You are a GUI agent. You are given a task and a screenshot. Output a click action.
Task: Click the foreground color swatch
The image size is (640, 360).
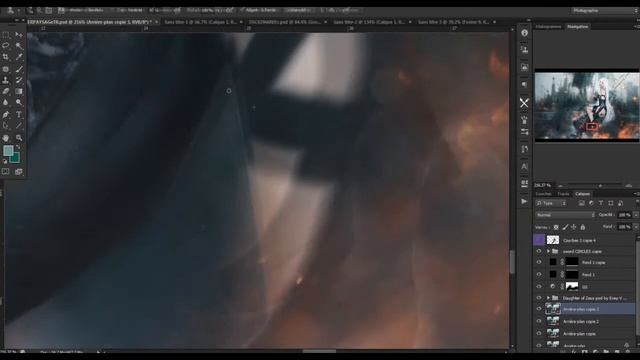(x=8, y=151)
